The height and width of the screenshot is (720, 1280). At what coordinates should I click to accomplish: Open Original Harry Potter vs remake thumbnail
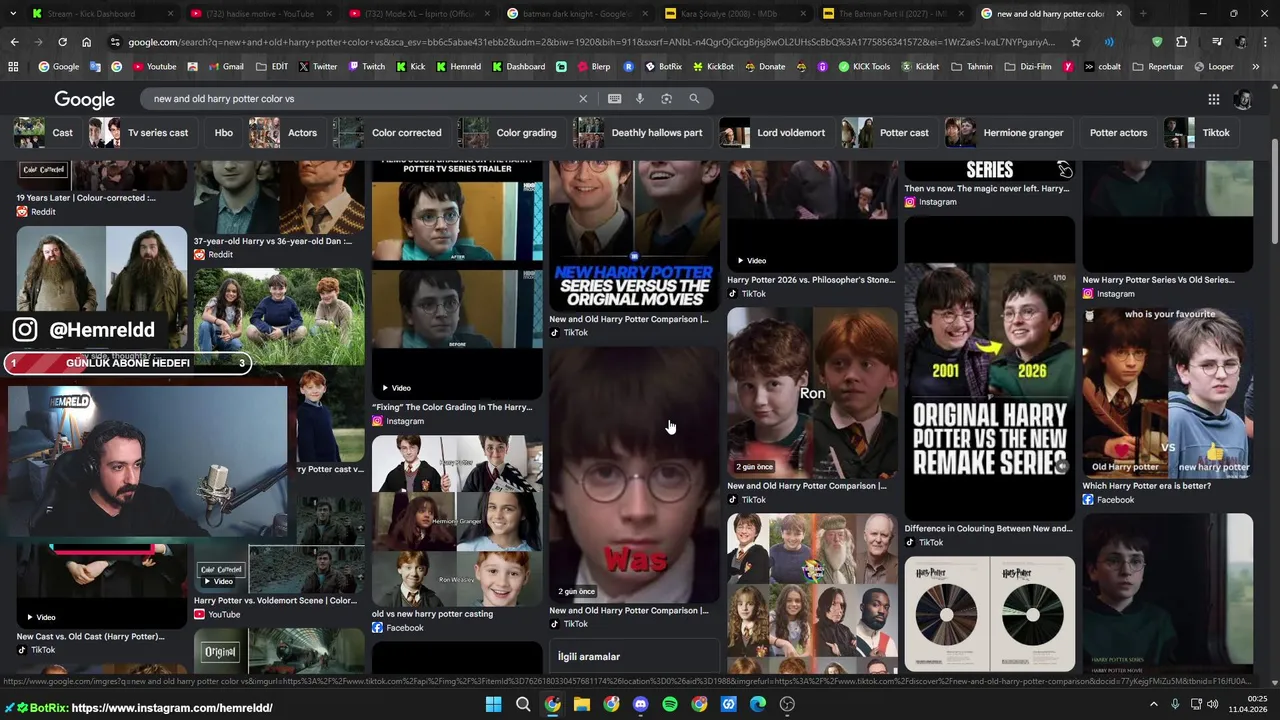pyautogui.click(x=989, y=368)
